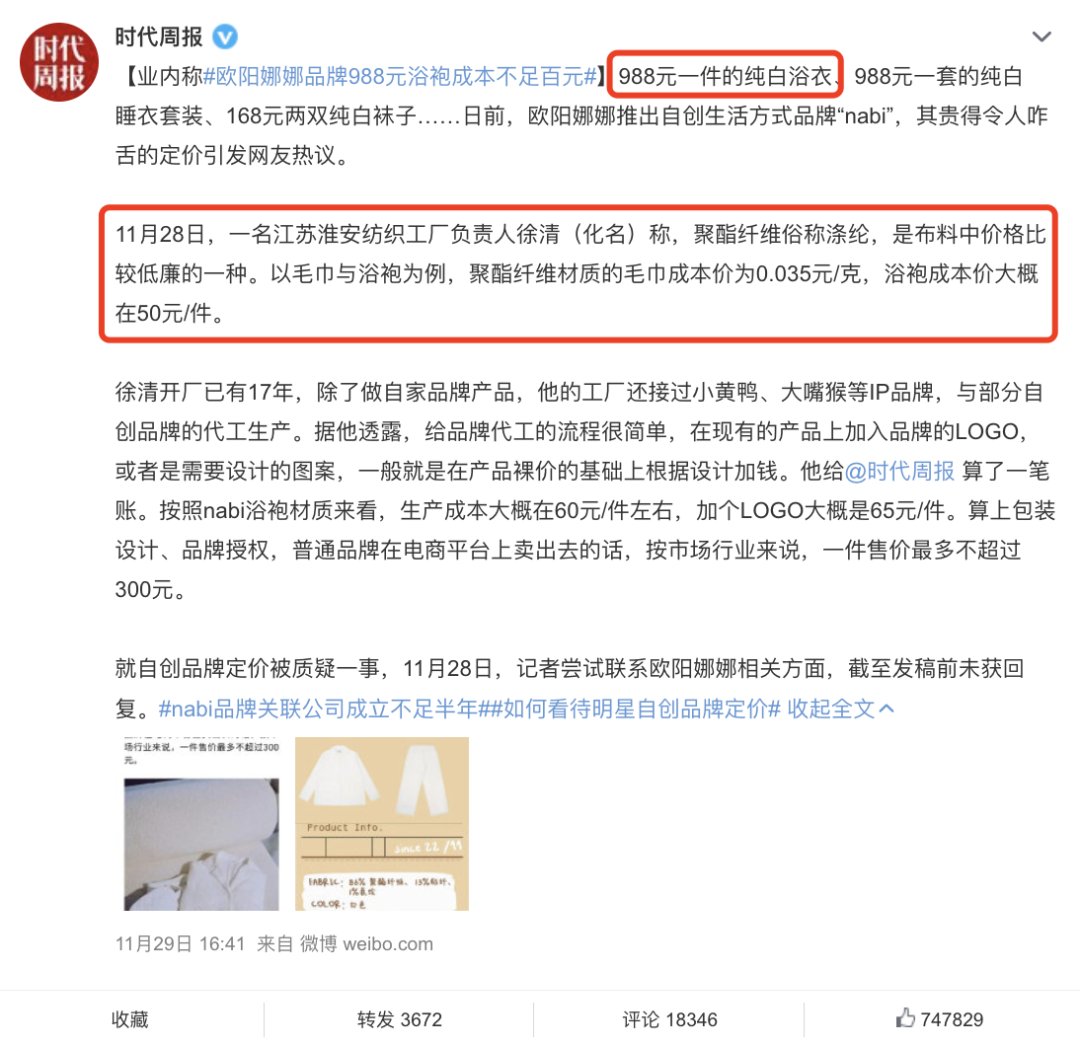Screen dimensions: 1080x1046
Task: Click the 微博 weibo.com source link
Action: (x=366, y=943)
